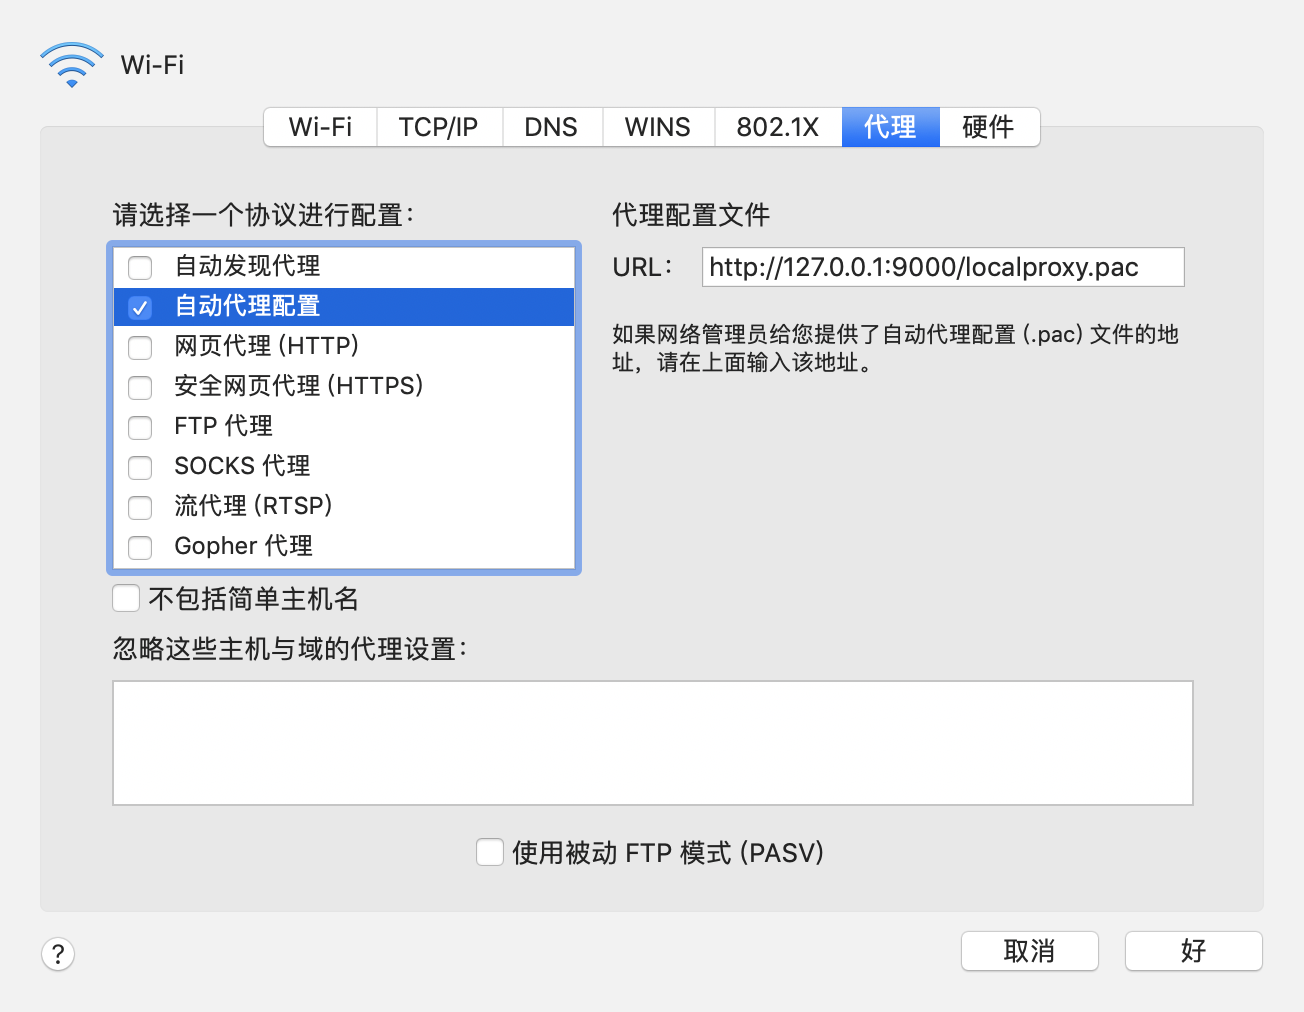Enable SOCKS 代理
The height and width of the screenshot is (1012, 1304).
139,467
